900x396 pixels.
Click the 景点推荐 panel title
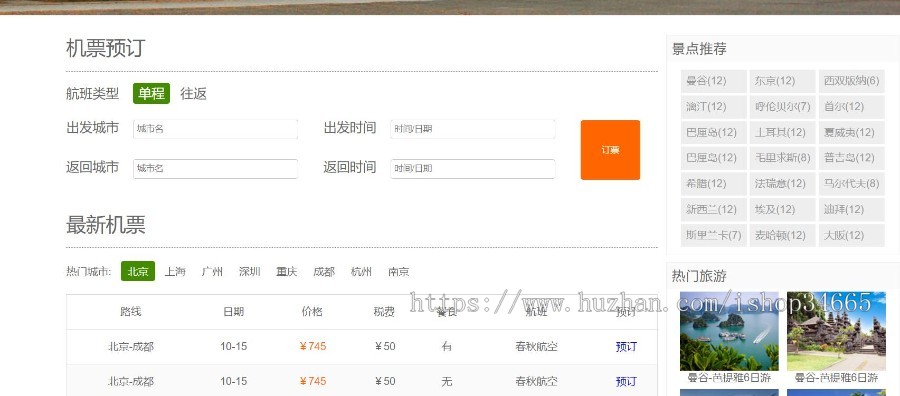[x=699, y=49]
